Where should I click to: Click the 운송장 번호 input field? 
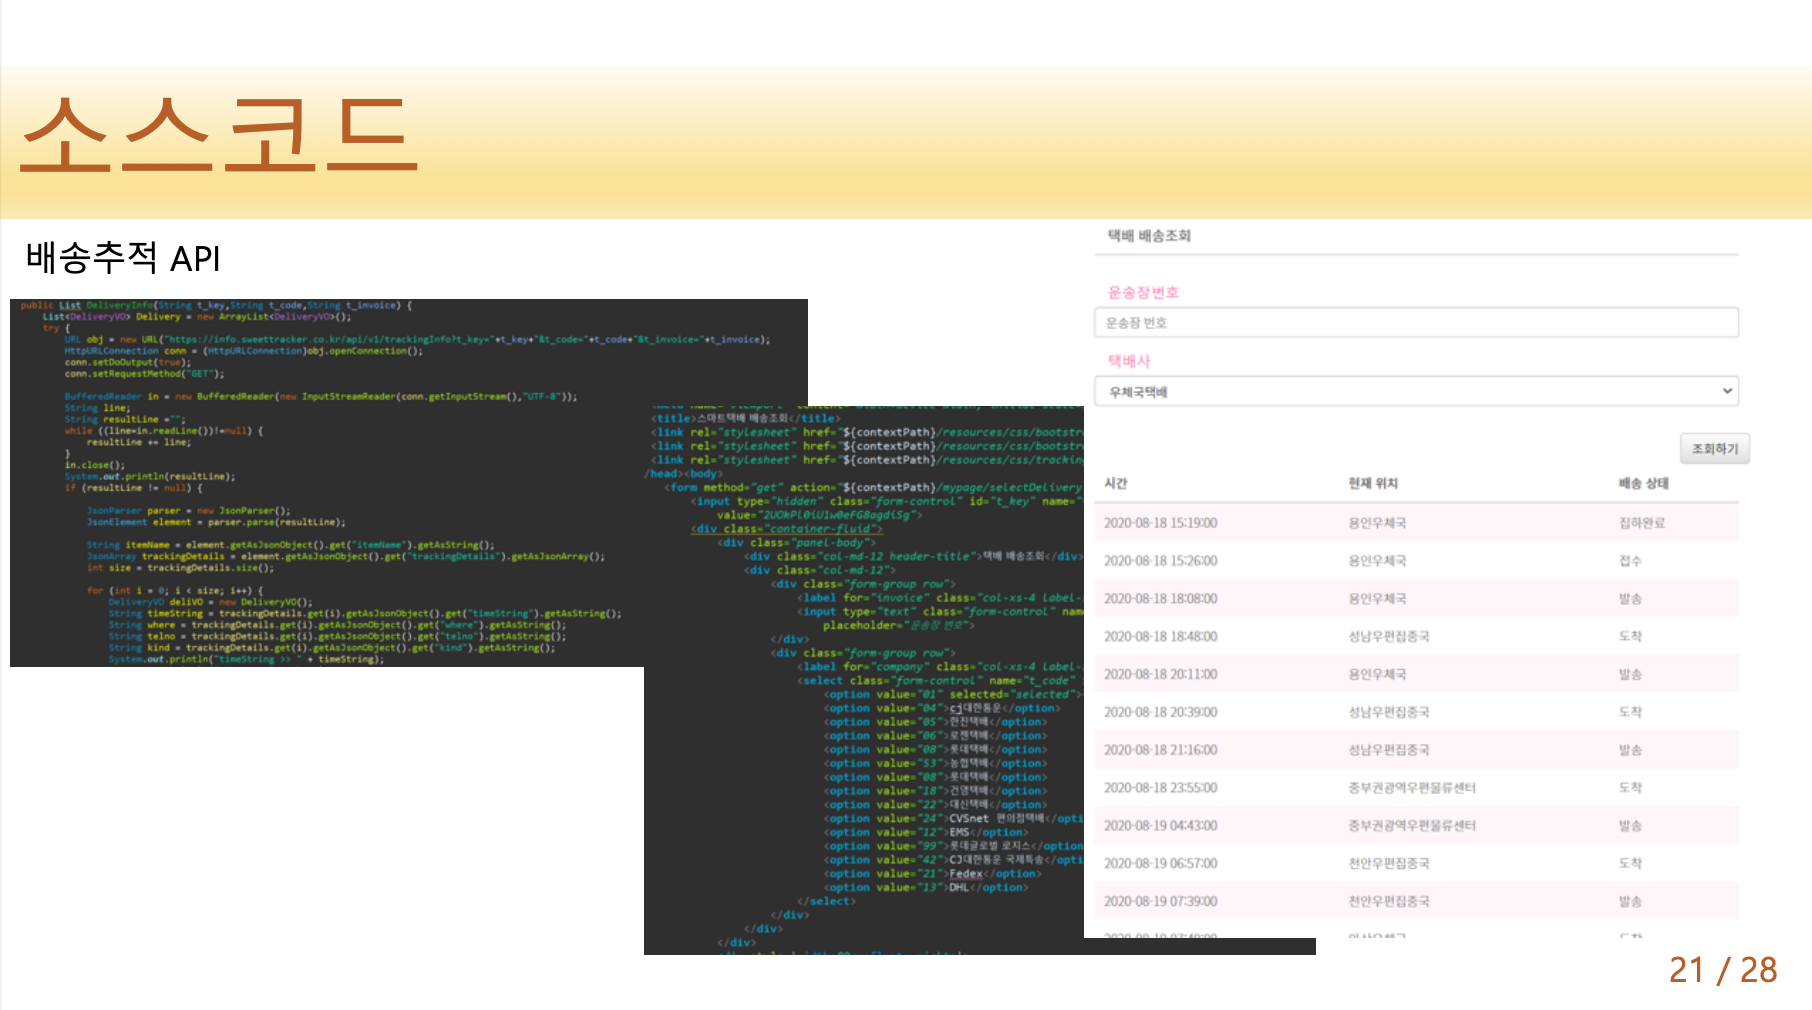pos(1416,323)
